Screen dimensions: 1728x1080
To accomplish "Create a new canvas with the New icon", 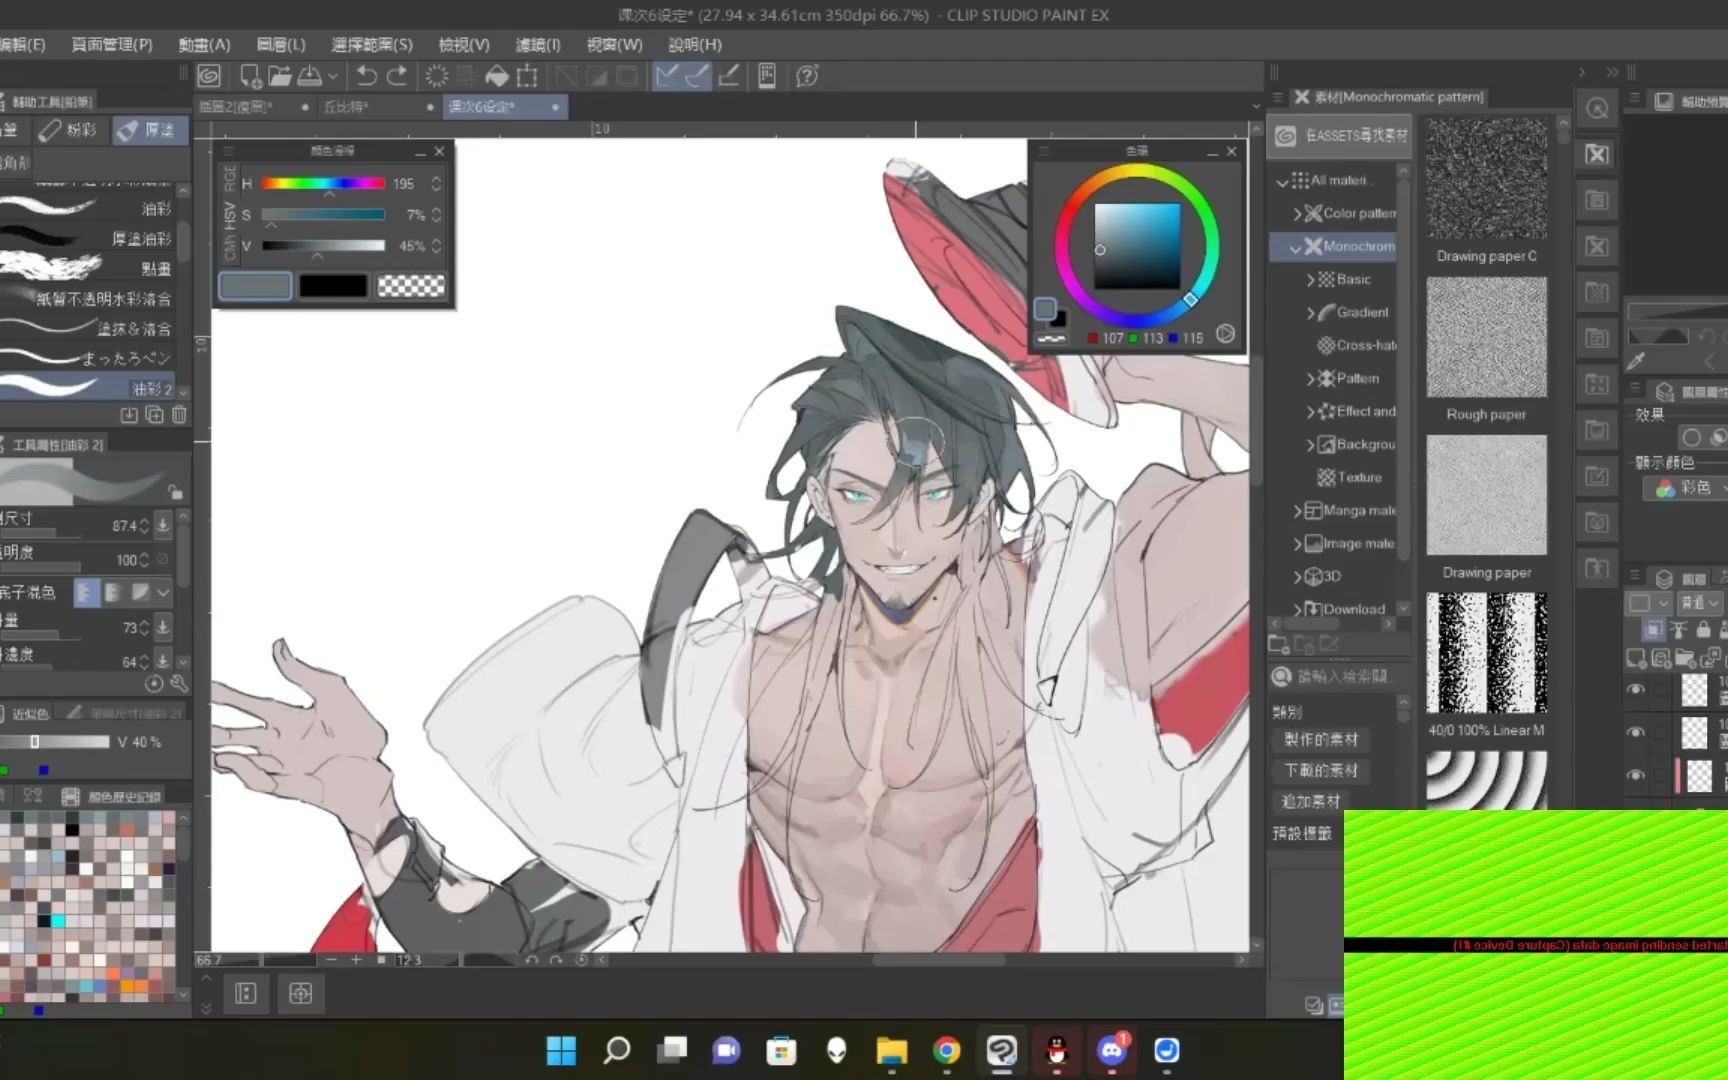I will point(250,76).
